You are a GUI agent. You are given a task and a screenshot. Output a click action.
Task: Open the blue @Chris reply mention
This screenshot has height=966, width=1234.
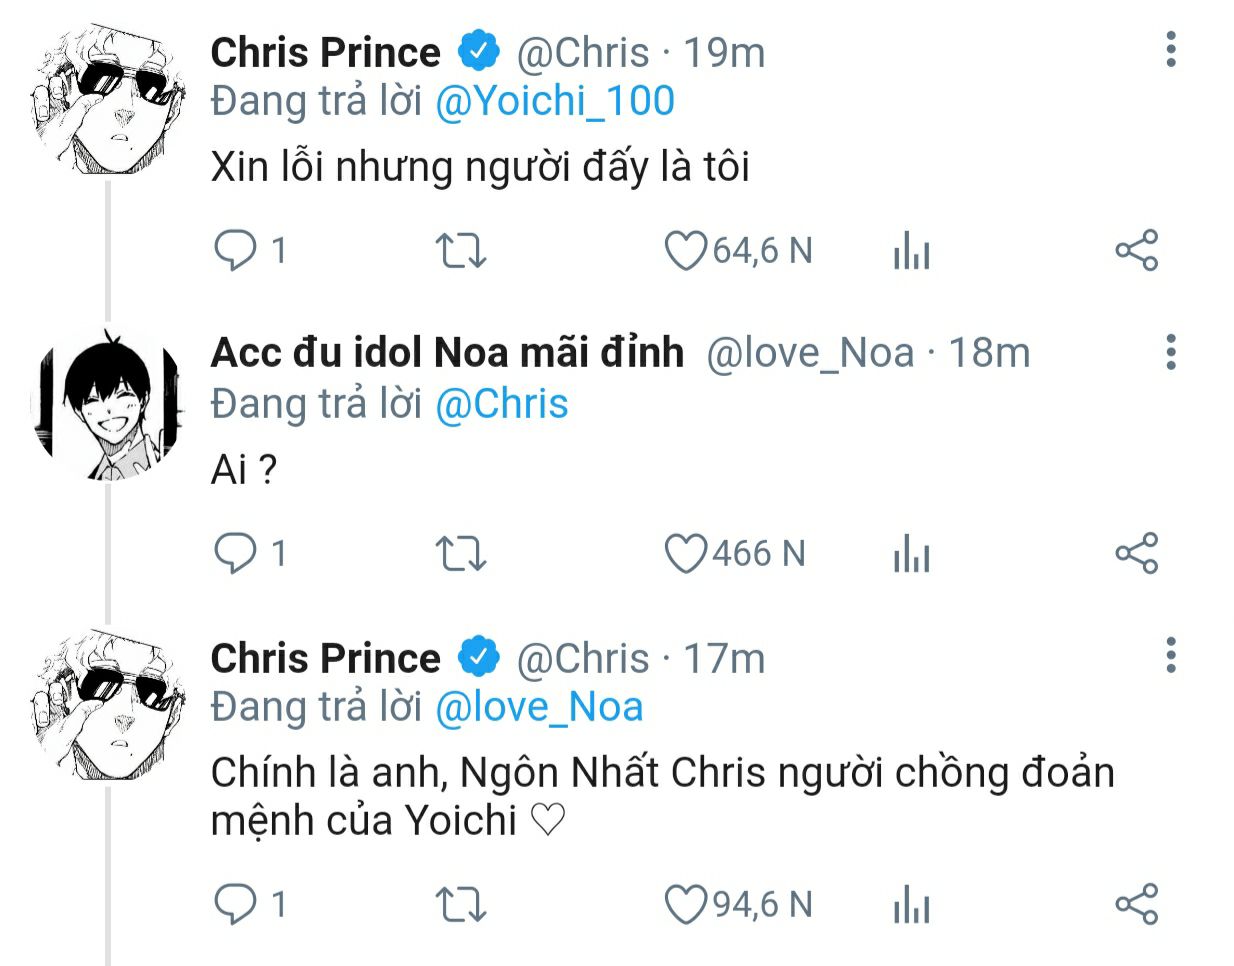tap(502, 404)
